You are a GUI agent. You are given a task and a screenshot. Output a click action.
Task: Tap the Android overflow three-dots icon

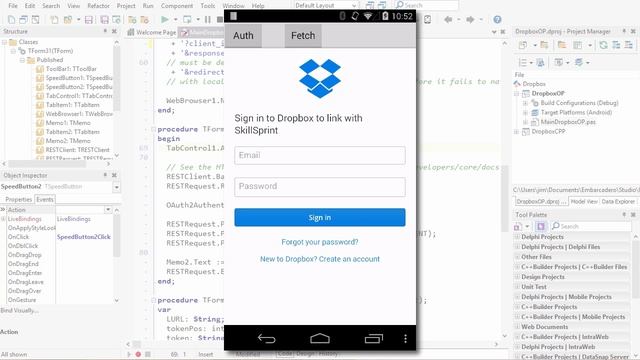click(405, 338)
